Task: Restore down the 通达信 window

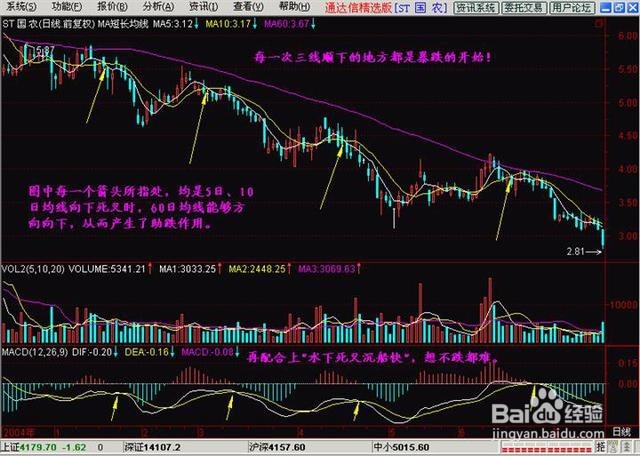Action: [618, 7]
